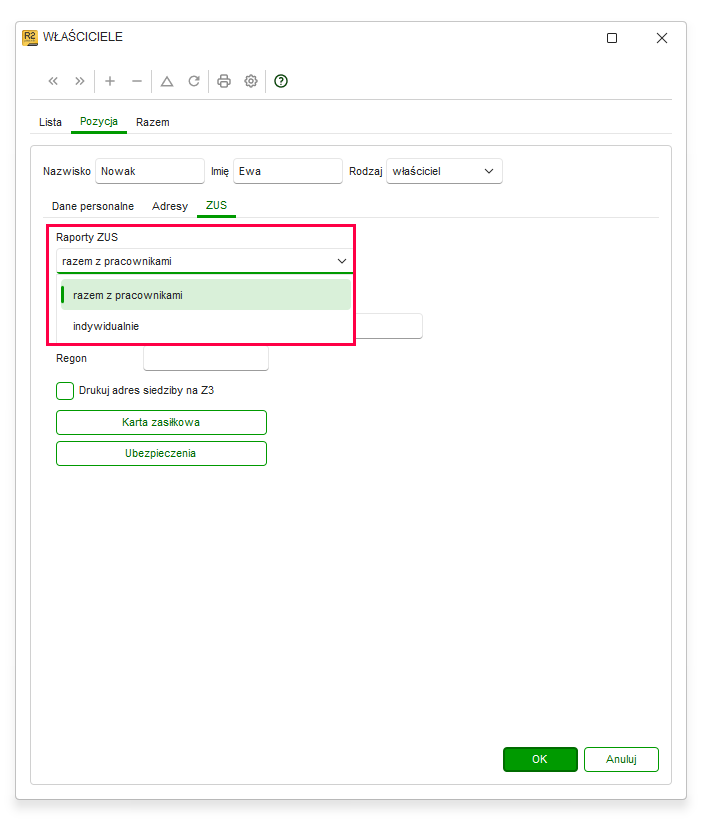714x829 pixels.
Task: Open the Karta zasiłkowa button
Action: (x=161, y=422)
